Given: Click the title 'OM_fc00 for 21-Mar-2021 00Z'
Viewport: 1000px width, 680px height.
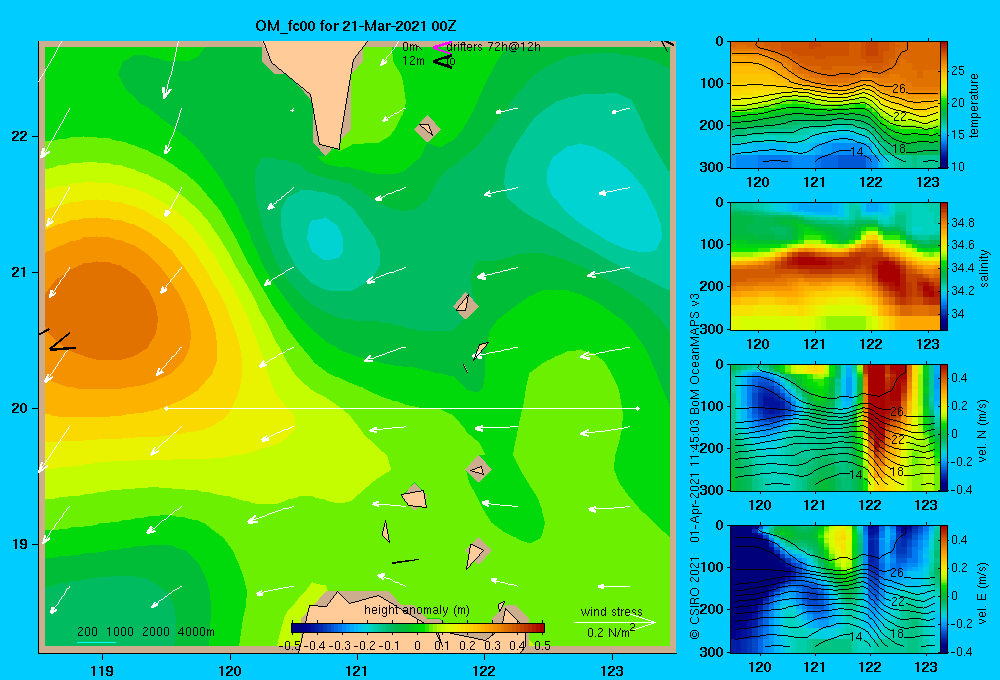Looking at the screenshot, I should pos(356,26).
